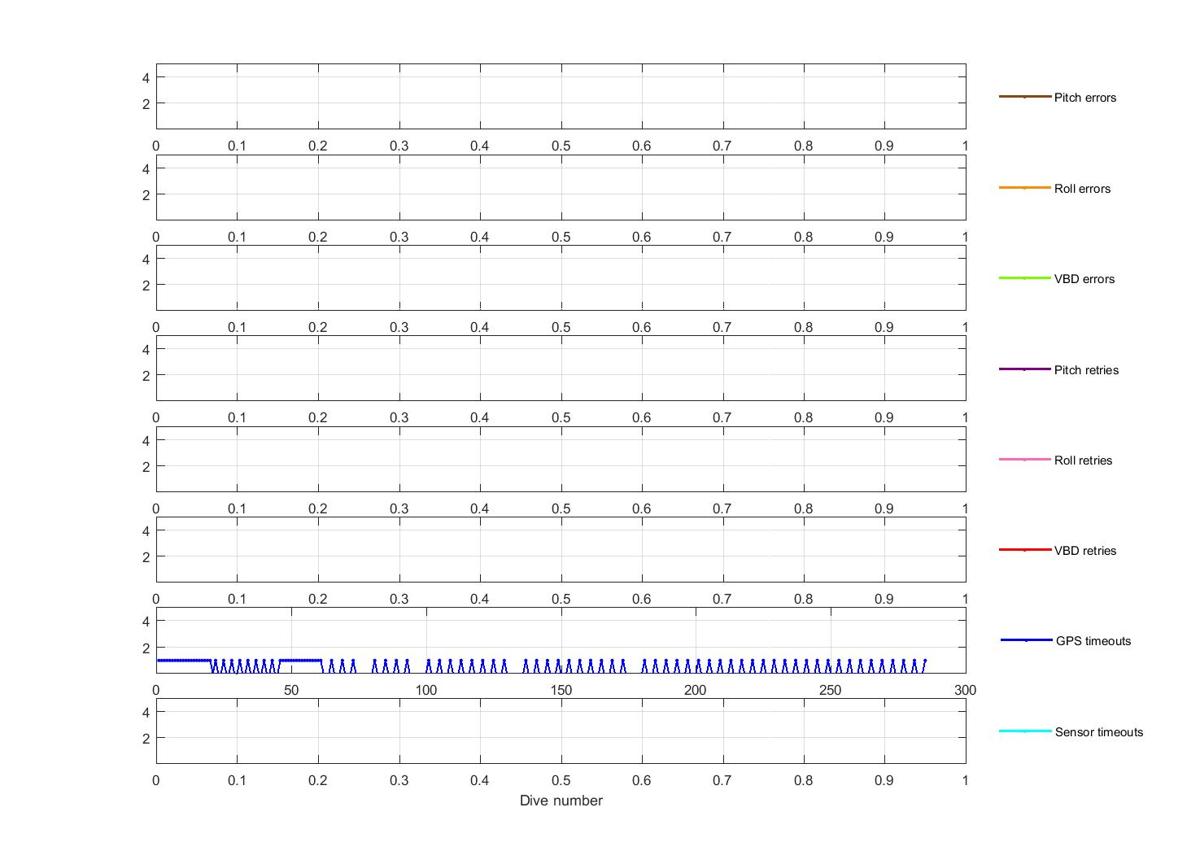This screenshot has height=859, width=1200.
Task: Click the 50 tick on the GPS timeouts axis
Action: pos(291,690)
